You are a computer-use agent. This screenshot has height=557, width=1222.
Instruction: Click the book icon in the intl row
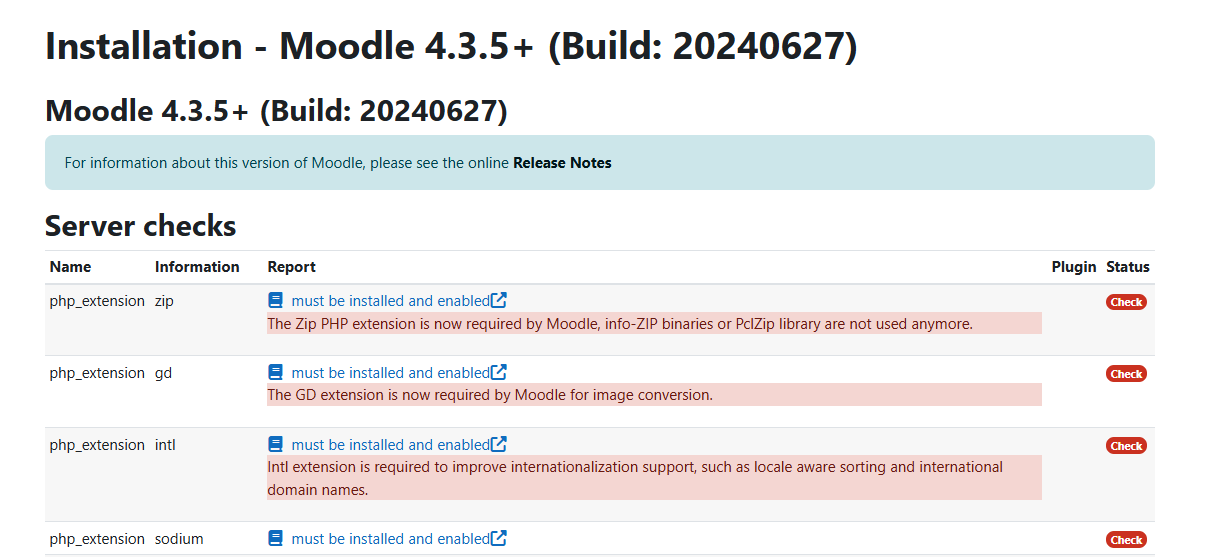pyautogui.click(x=276, y=444)
